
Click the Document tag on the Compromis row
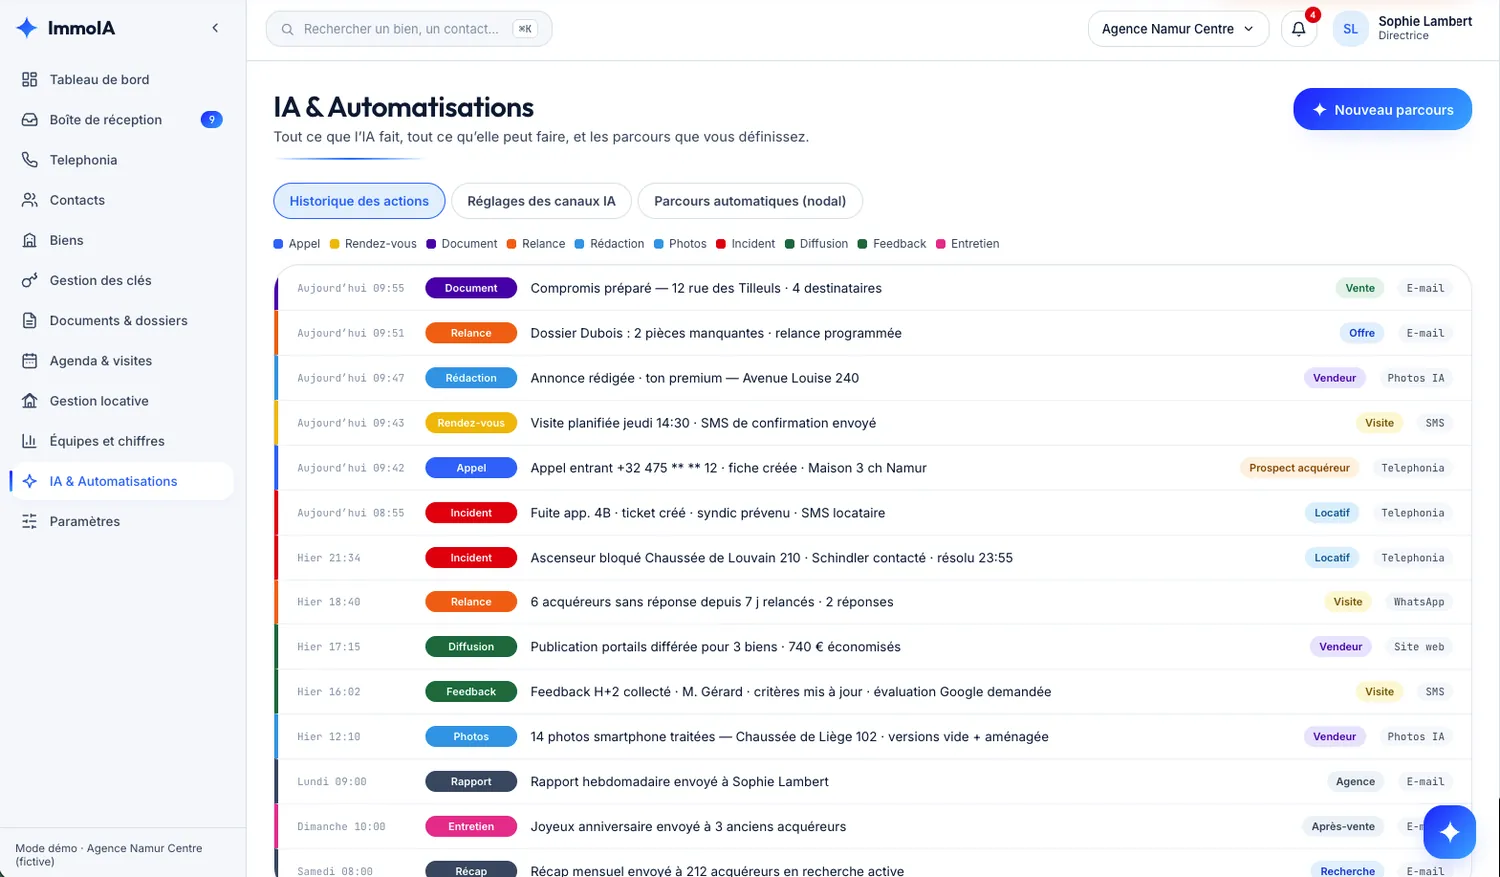pos(471,288)
